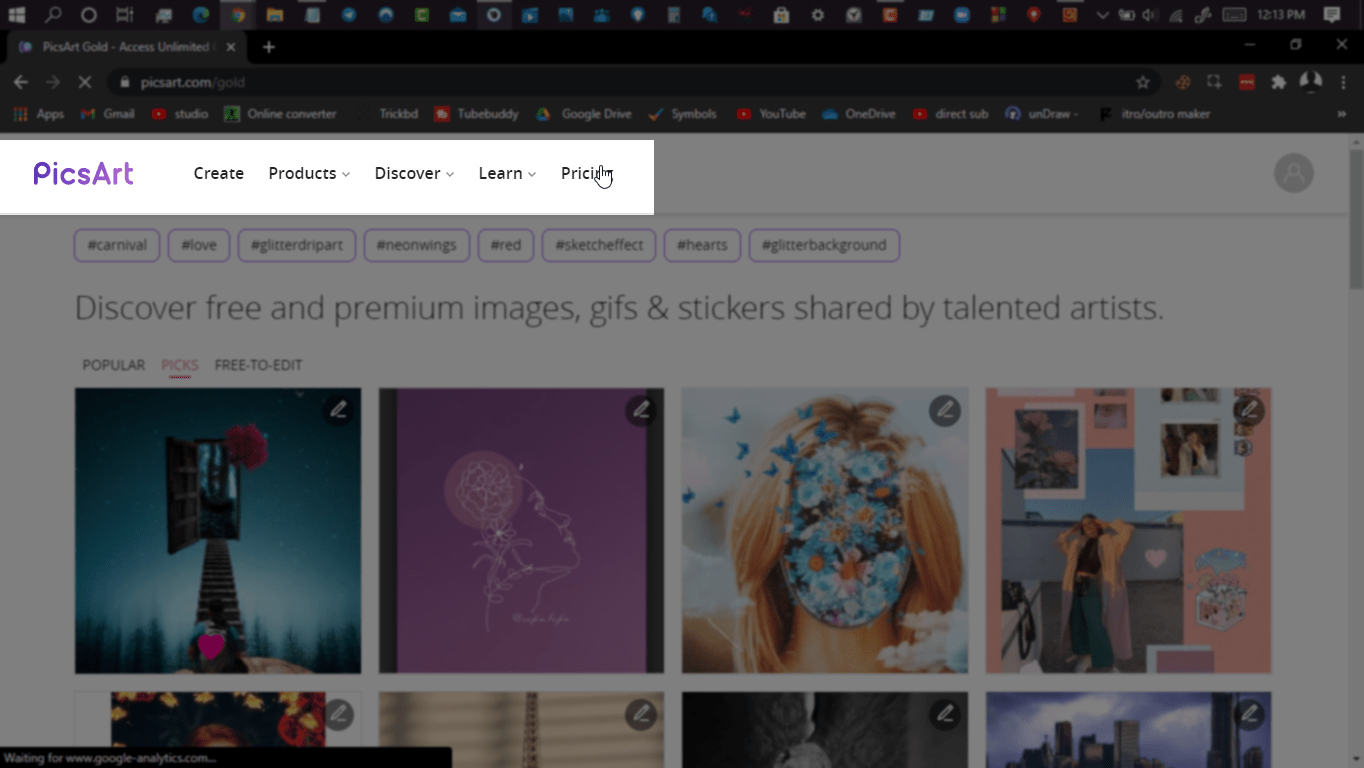Viewport: 1364px width, 768px height.
Task: Open the pink collage image
Action: [x=1128, y=530]
